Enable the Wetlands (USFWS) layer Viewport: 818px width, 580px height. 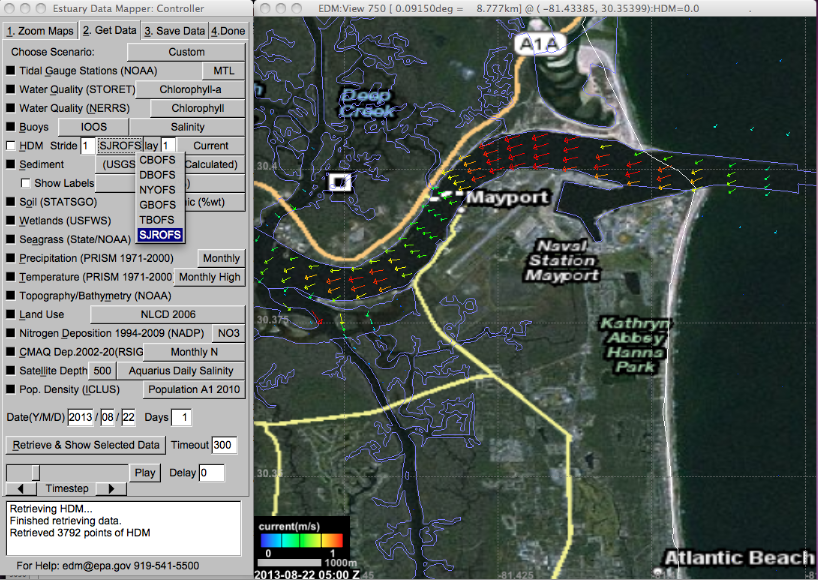tap(11, 220)
